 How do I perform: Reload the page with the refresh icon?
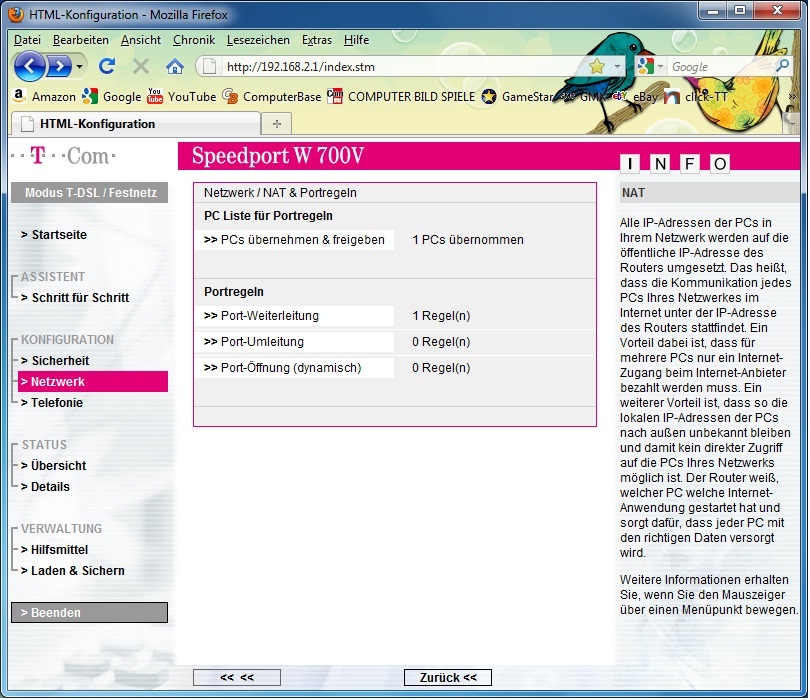point(107,66)
